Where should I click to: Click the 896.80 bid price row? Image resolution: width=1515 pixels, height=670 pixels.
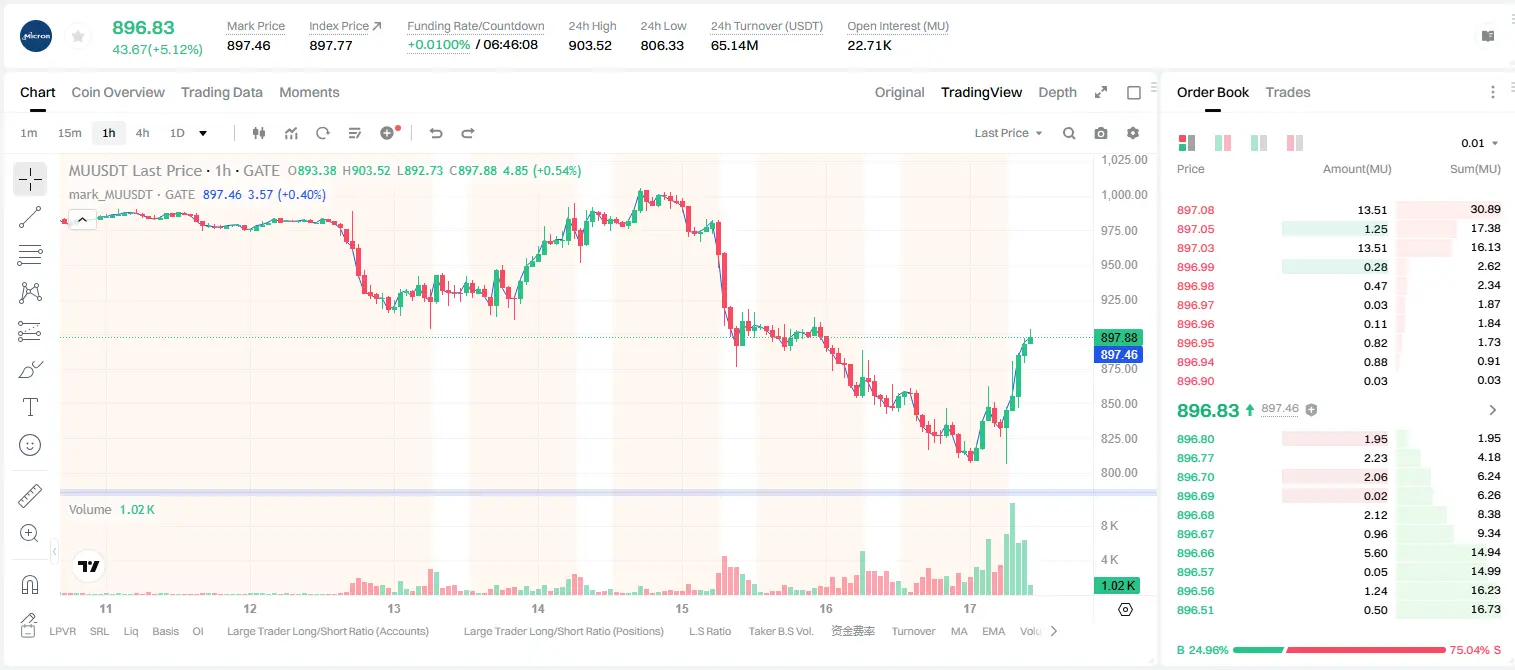coord(1339,439)
